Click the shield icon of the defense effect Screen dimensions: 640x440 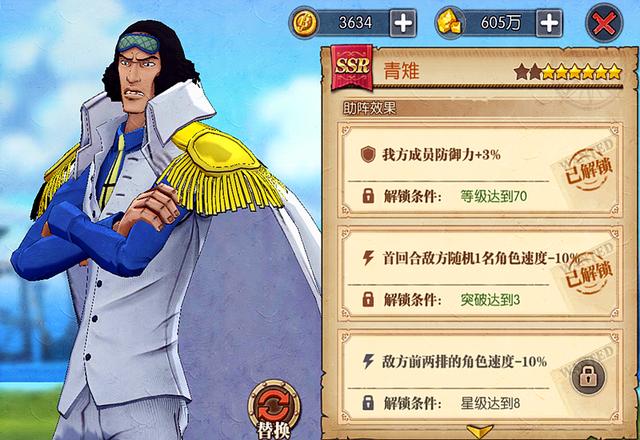point(368,155)
